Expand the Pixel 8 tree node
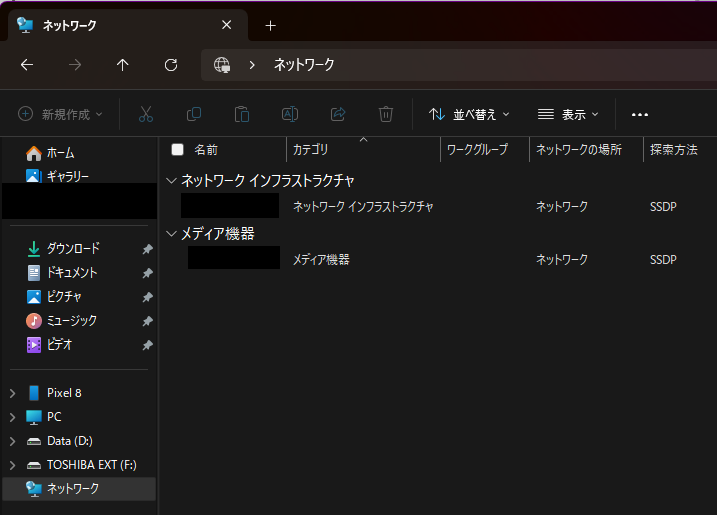Viewport: 717px width, 515px height. pos(12,393)
